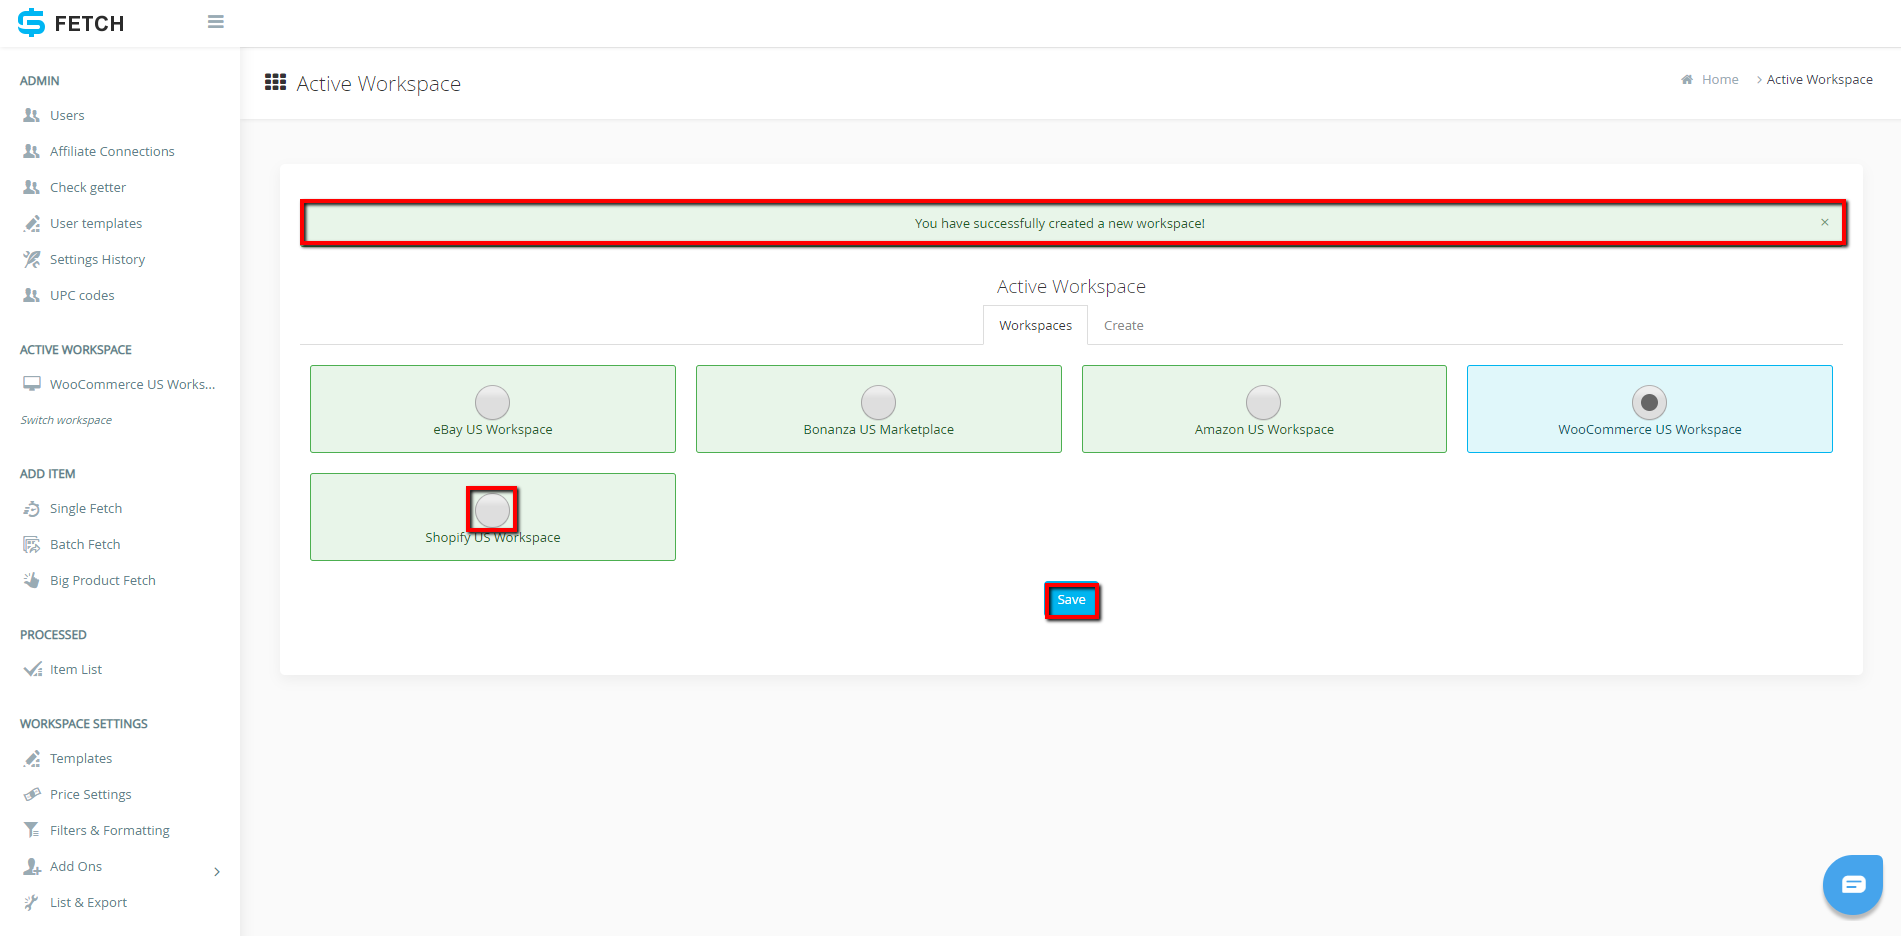This screenshot has height=936, width=1901.
Task: Open the Batch Fetch link
Action: coord(85,544)
